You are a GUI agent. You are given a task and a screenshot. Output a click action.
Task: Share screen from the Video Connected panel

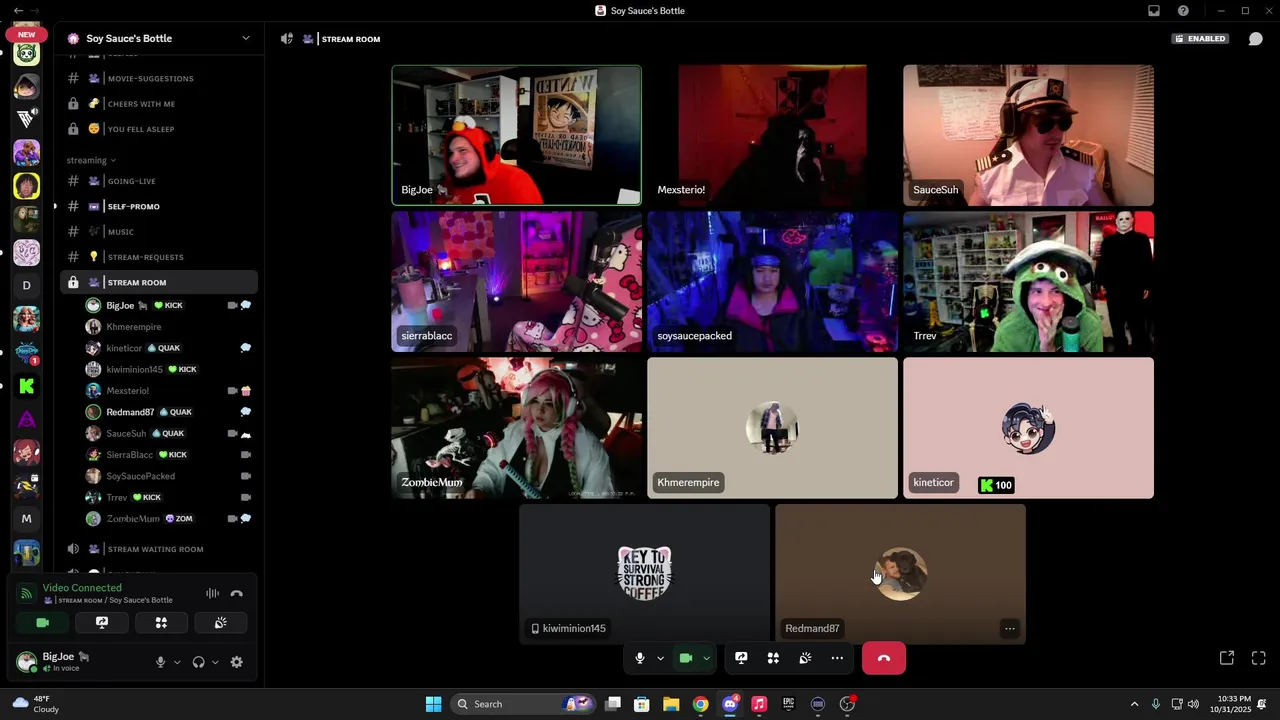102,622
